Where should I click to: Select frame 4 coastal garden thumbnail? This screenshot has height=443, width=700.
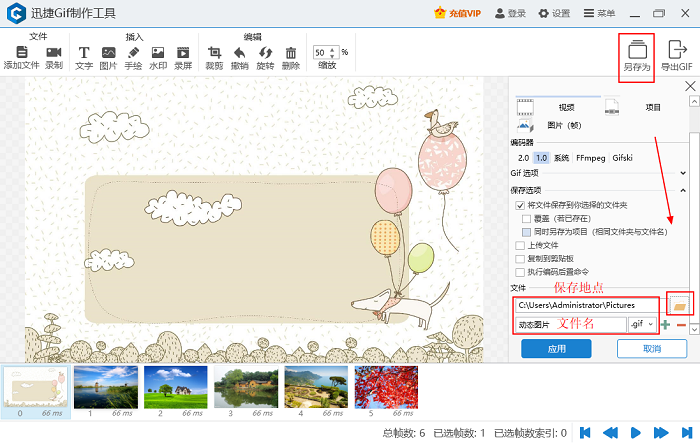pyautogui.click(x=316, y=387)
